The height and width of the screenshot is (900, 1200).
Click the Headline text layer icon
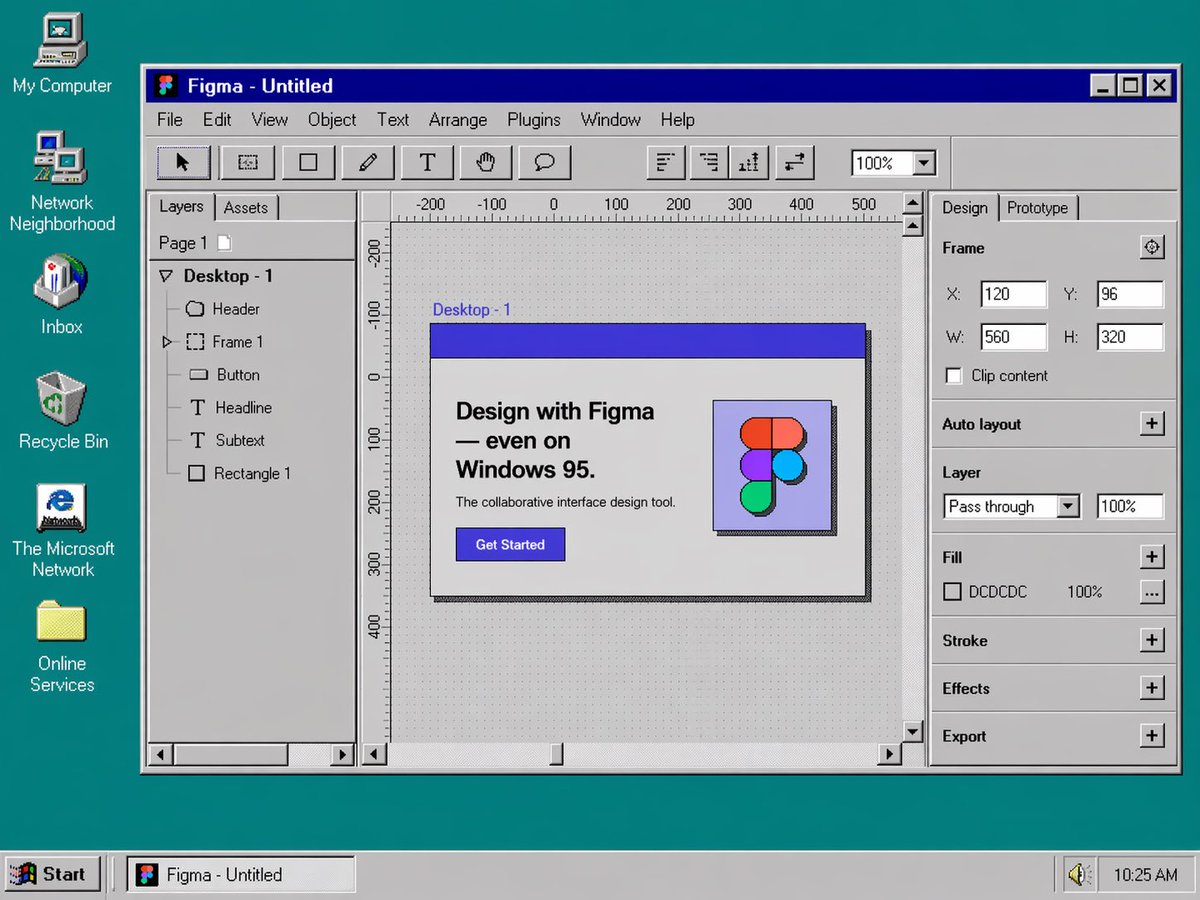[197, 408]
